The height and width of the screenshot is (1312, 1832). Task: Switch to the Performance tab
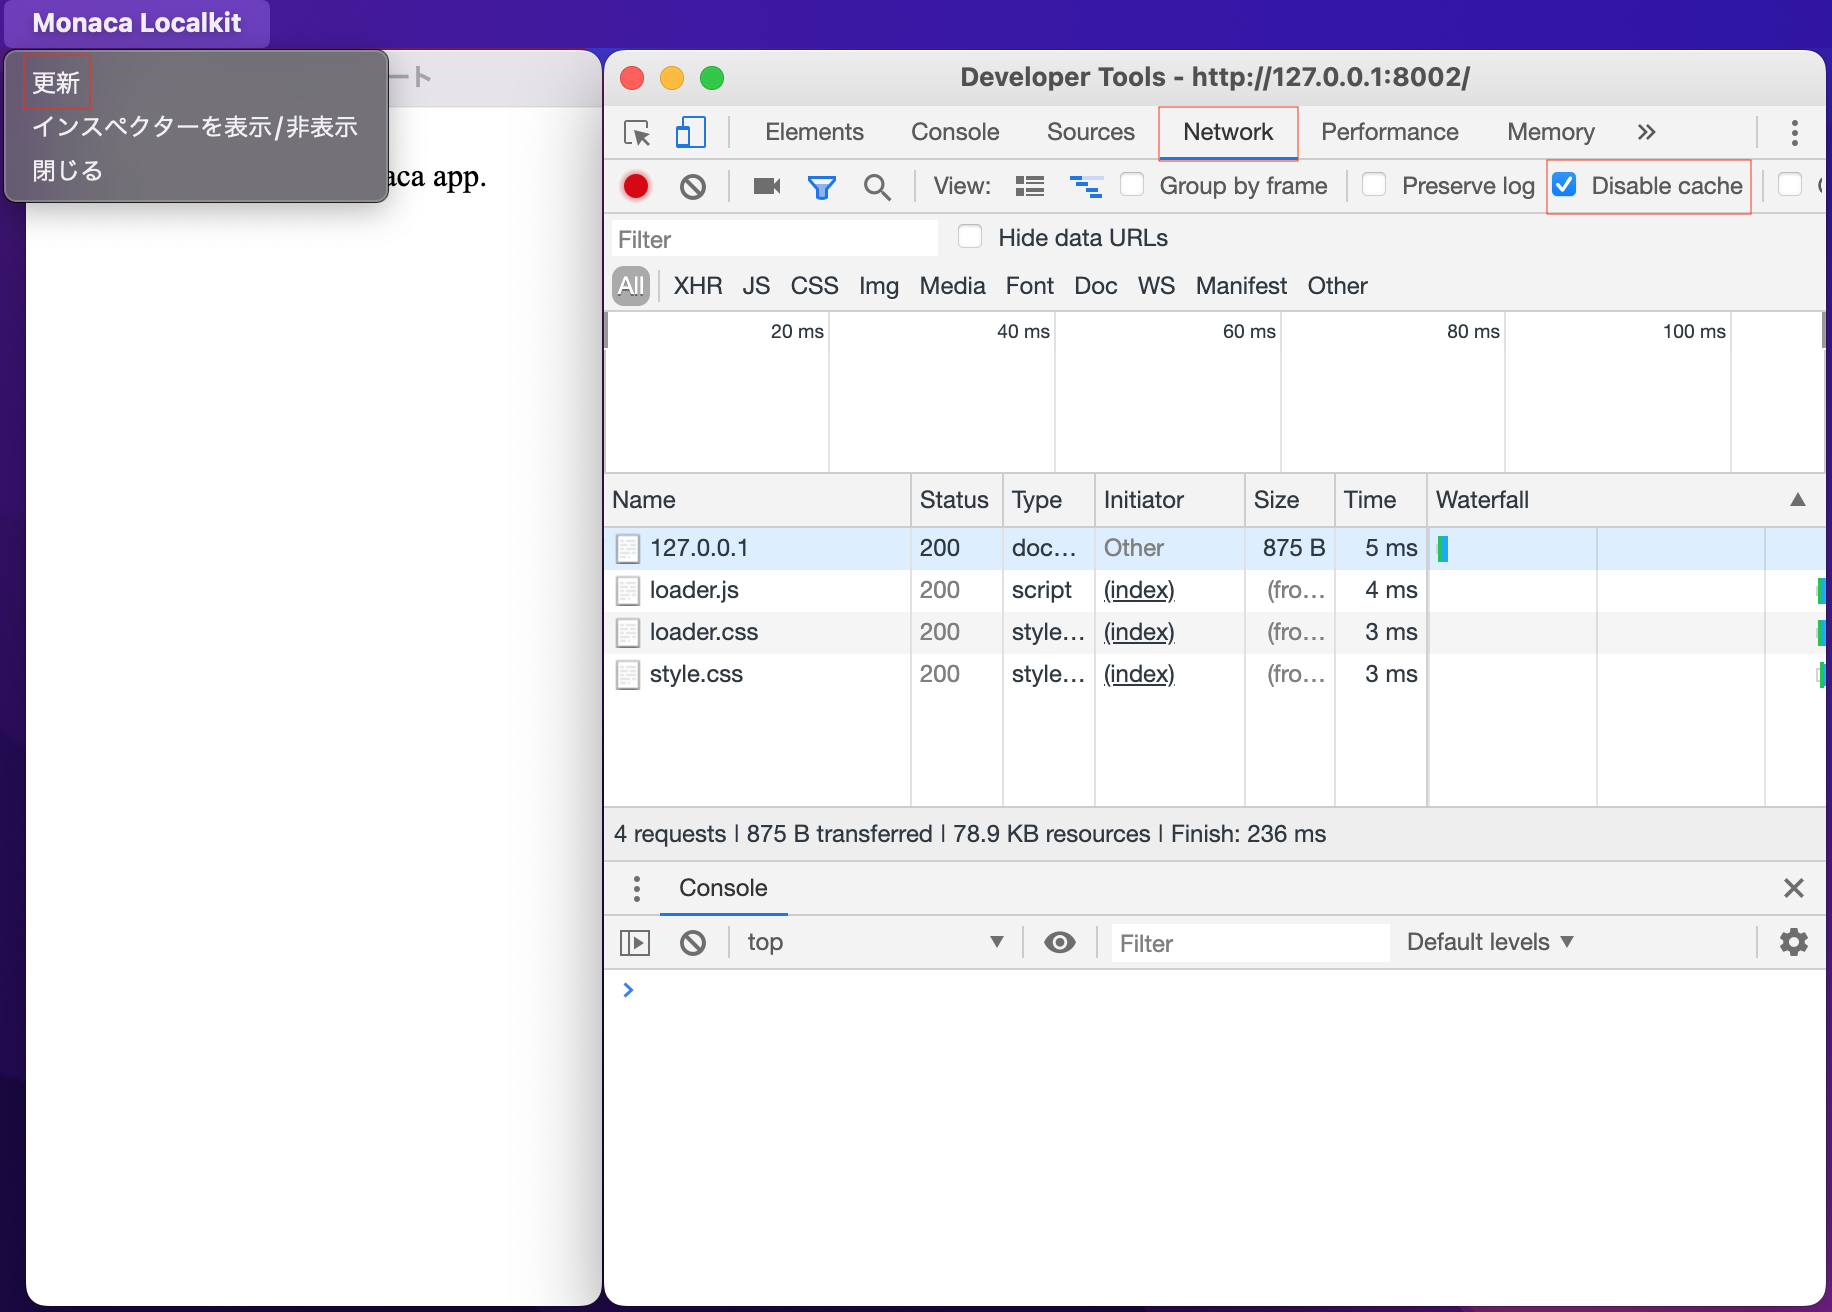[1389, 132]
